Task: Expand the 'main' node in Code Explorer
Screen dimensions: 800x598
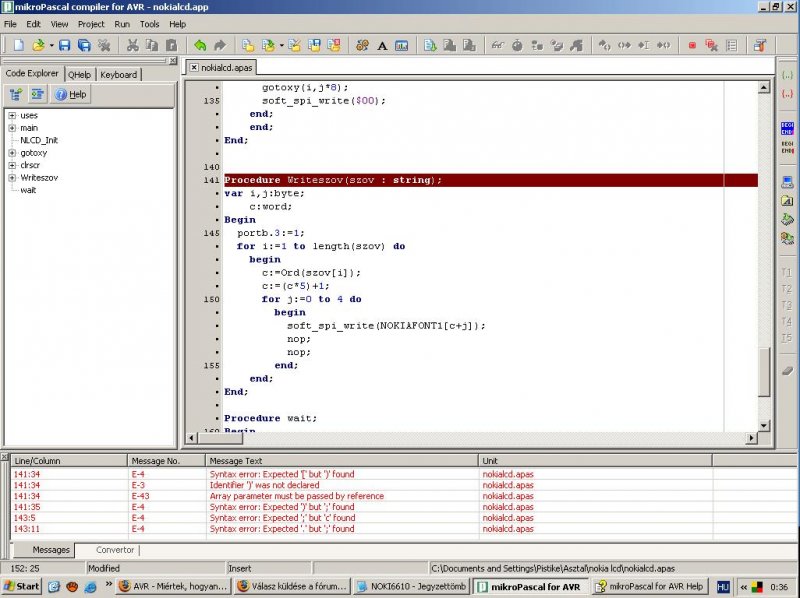Action: (x=12, y=128)
